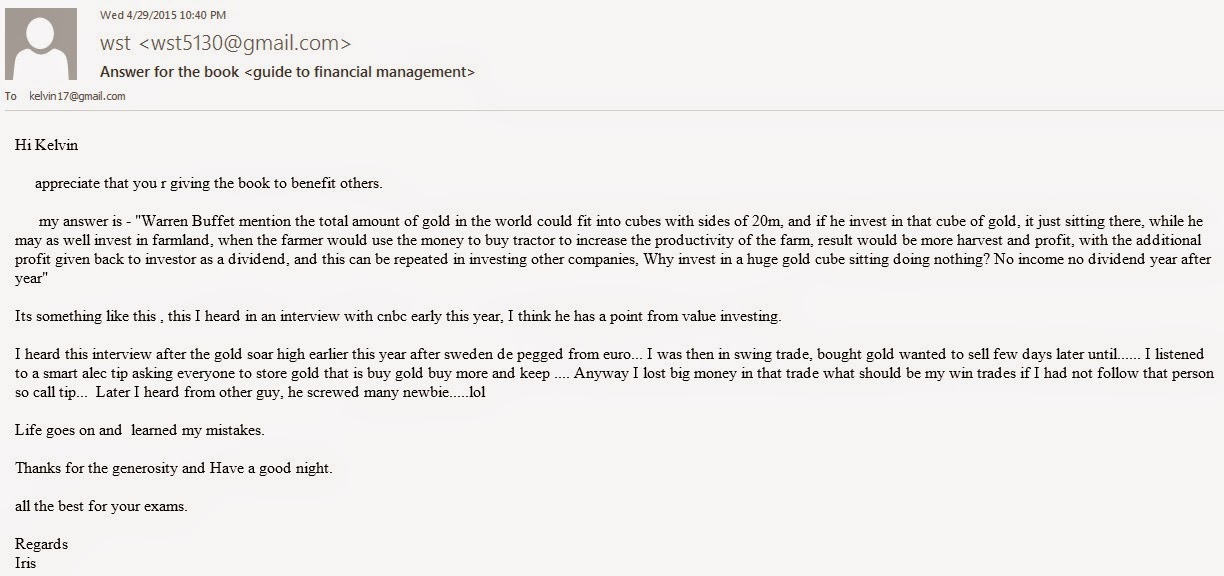Click the sender's avatar placeholder picture

pos(41,44)
